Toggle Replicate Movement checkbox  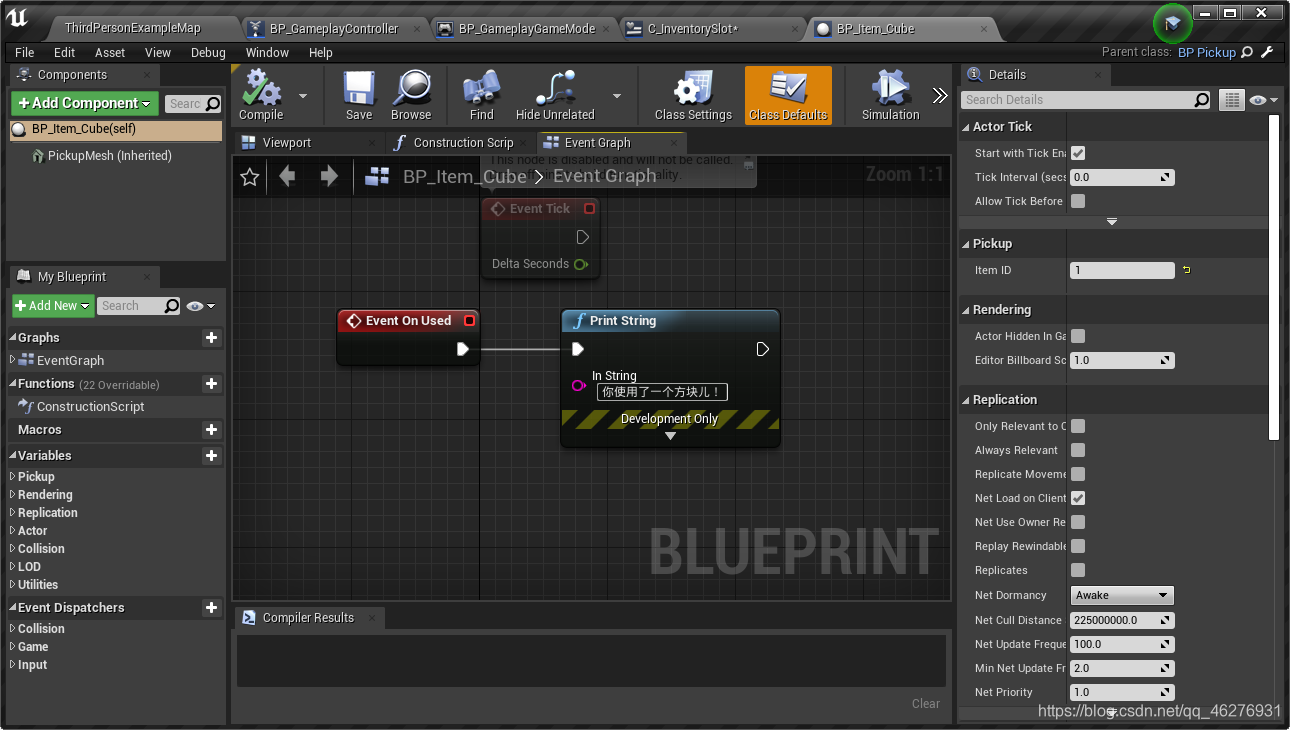pos(1078,474)
